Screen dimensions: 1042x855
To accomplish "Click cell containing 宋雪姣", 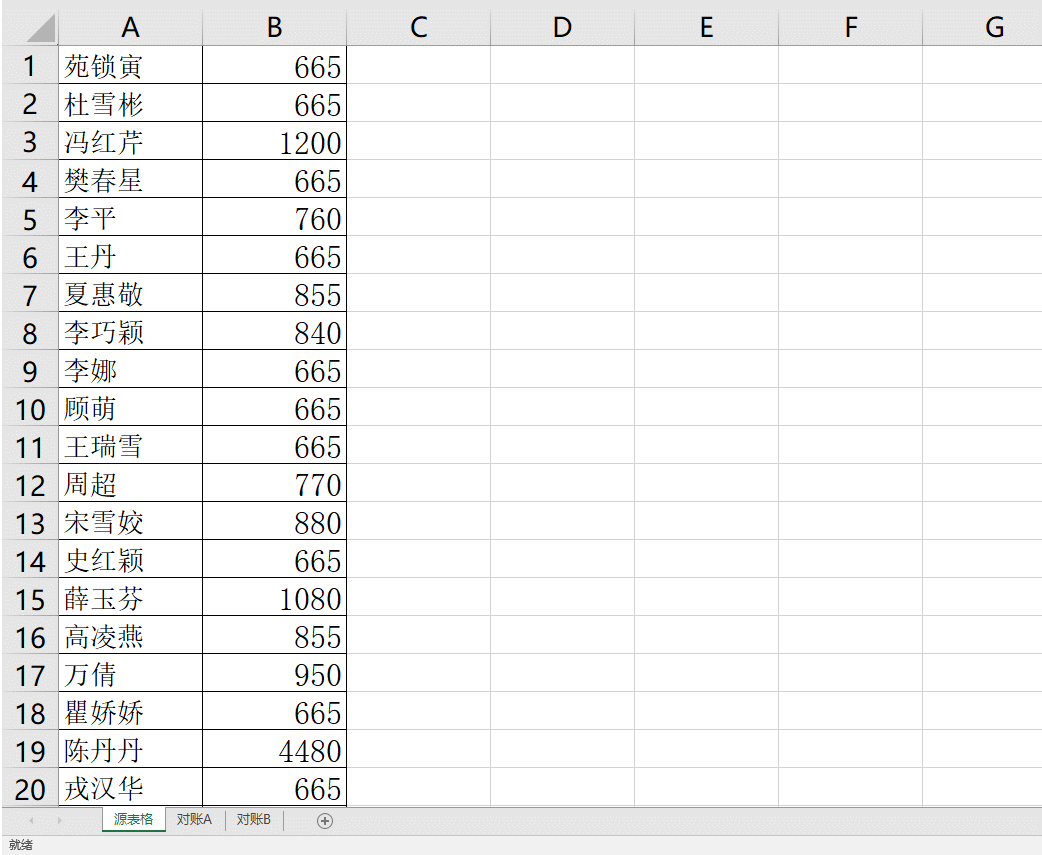I will (x=130, y=521).
